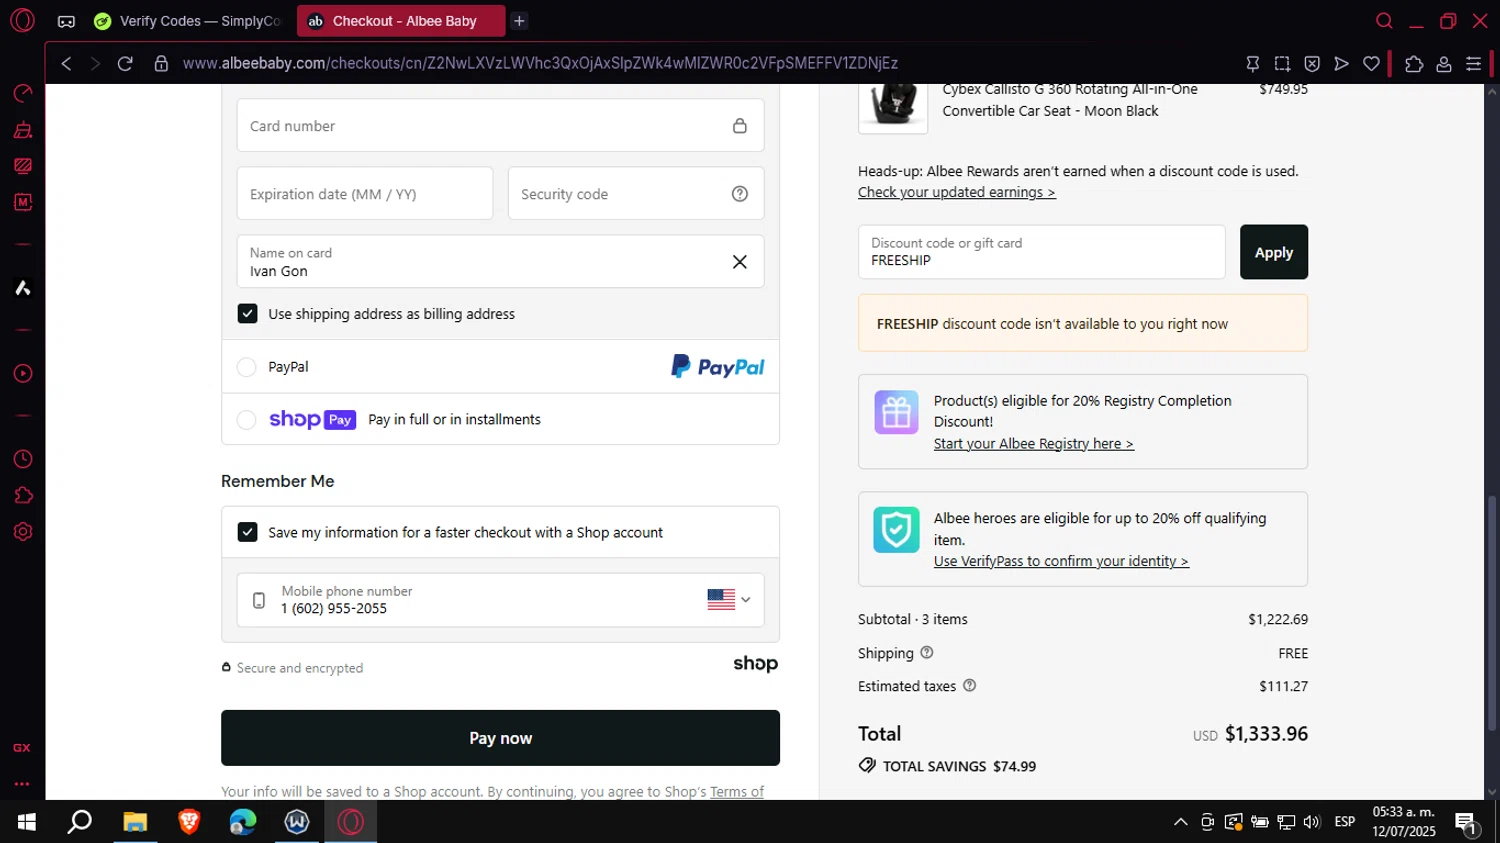Open the Aria AI icon in sidebar
1500x843 pixels.
pyautogui.click(x=22, y=288)
